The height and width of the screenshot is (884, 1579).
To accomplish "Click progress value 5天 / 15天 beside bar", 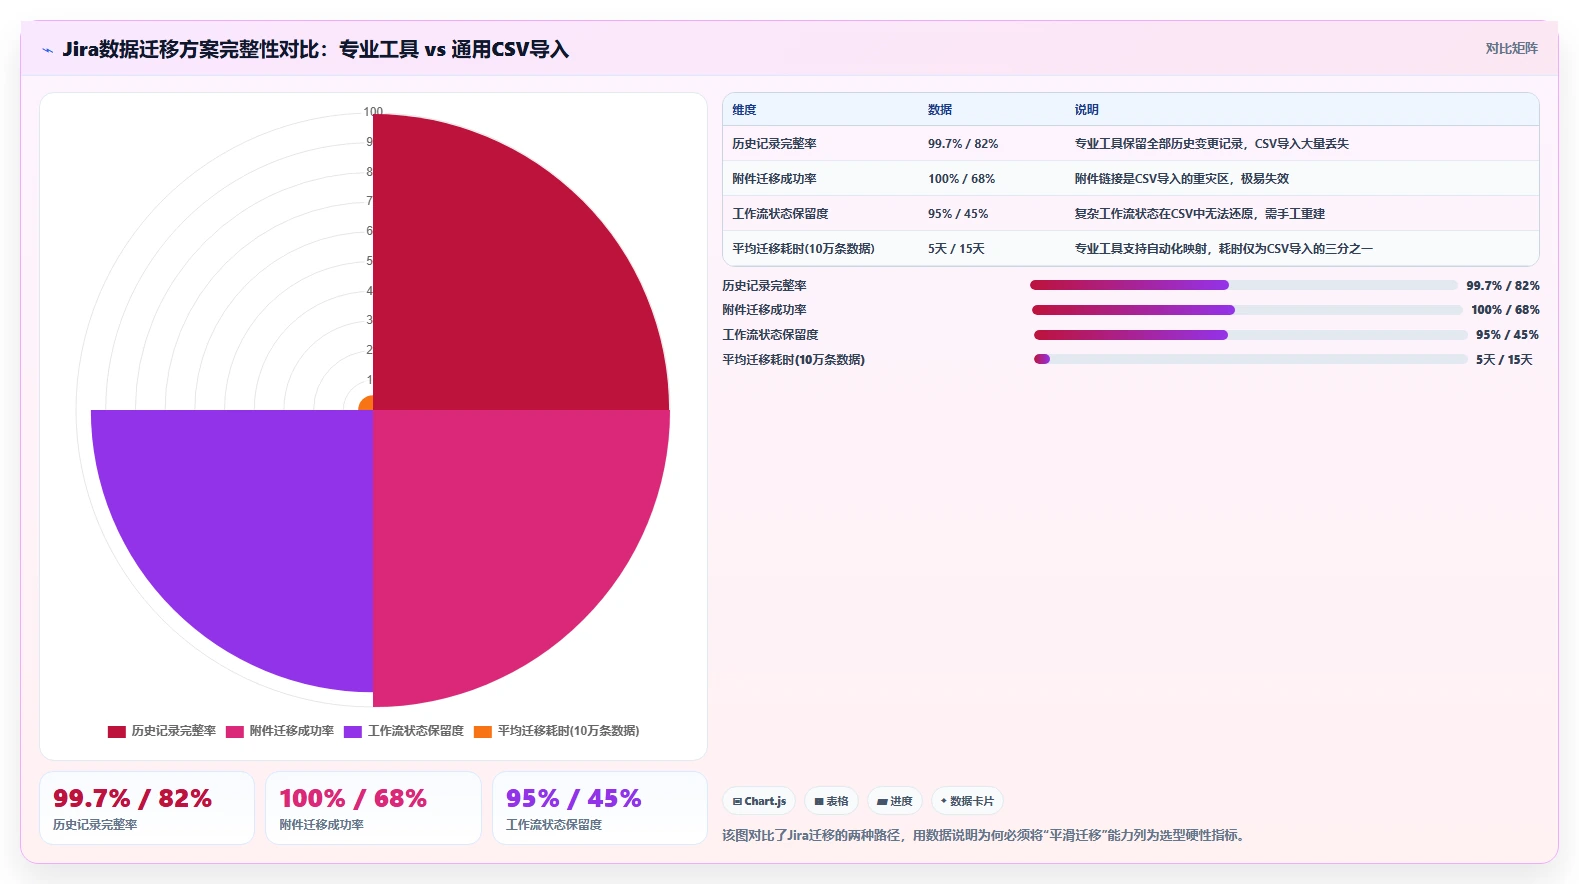I will point(1504,360).
